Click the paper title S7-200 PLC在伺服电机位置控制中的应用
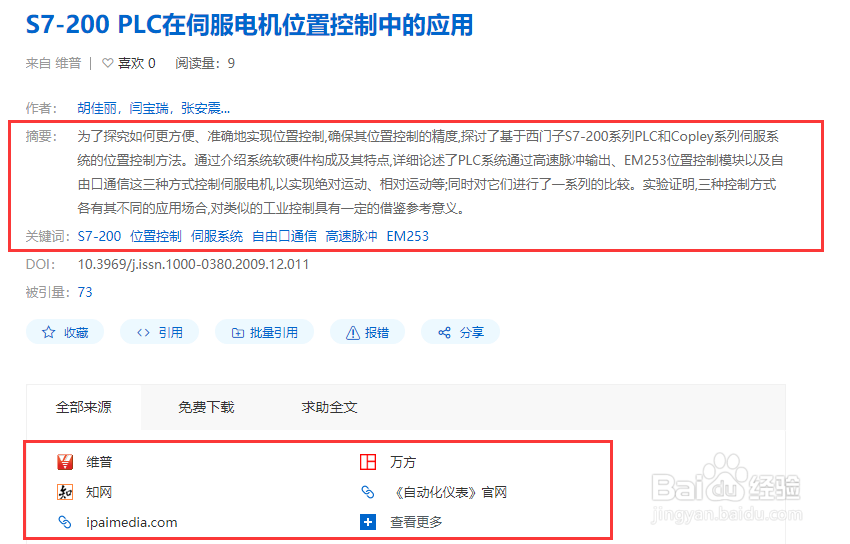 [250, 25]
